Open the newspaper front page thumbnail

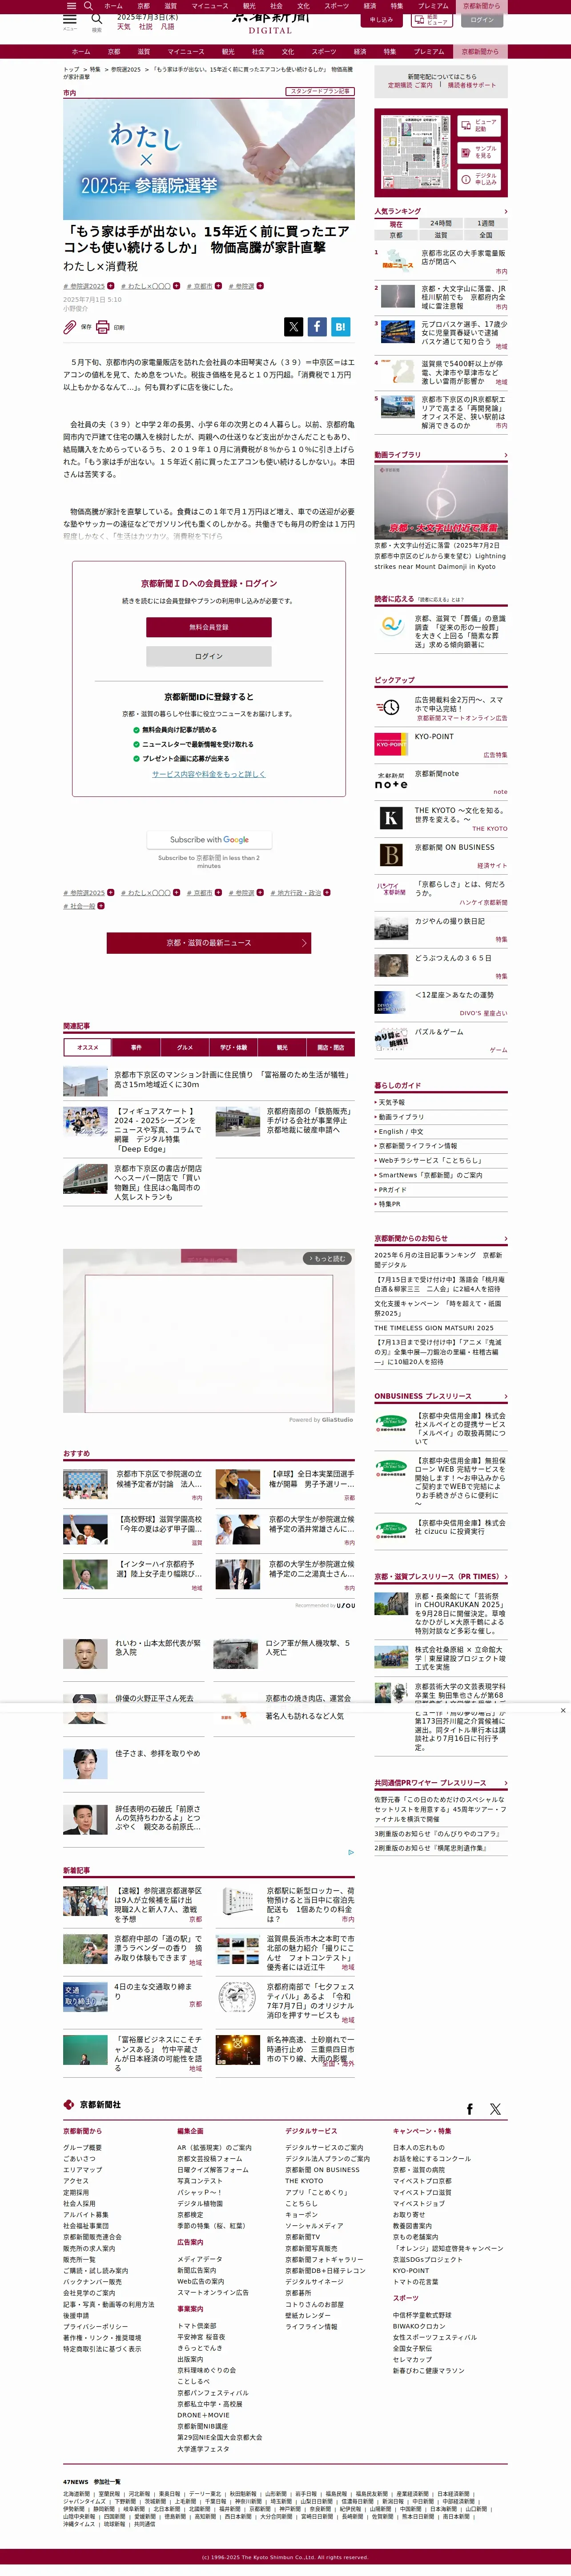click(415, 153)
